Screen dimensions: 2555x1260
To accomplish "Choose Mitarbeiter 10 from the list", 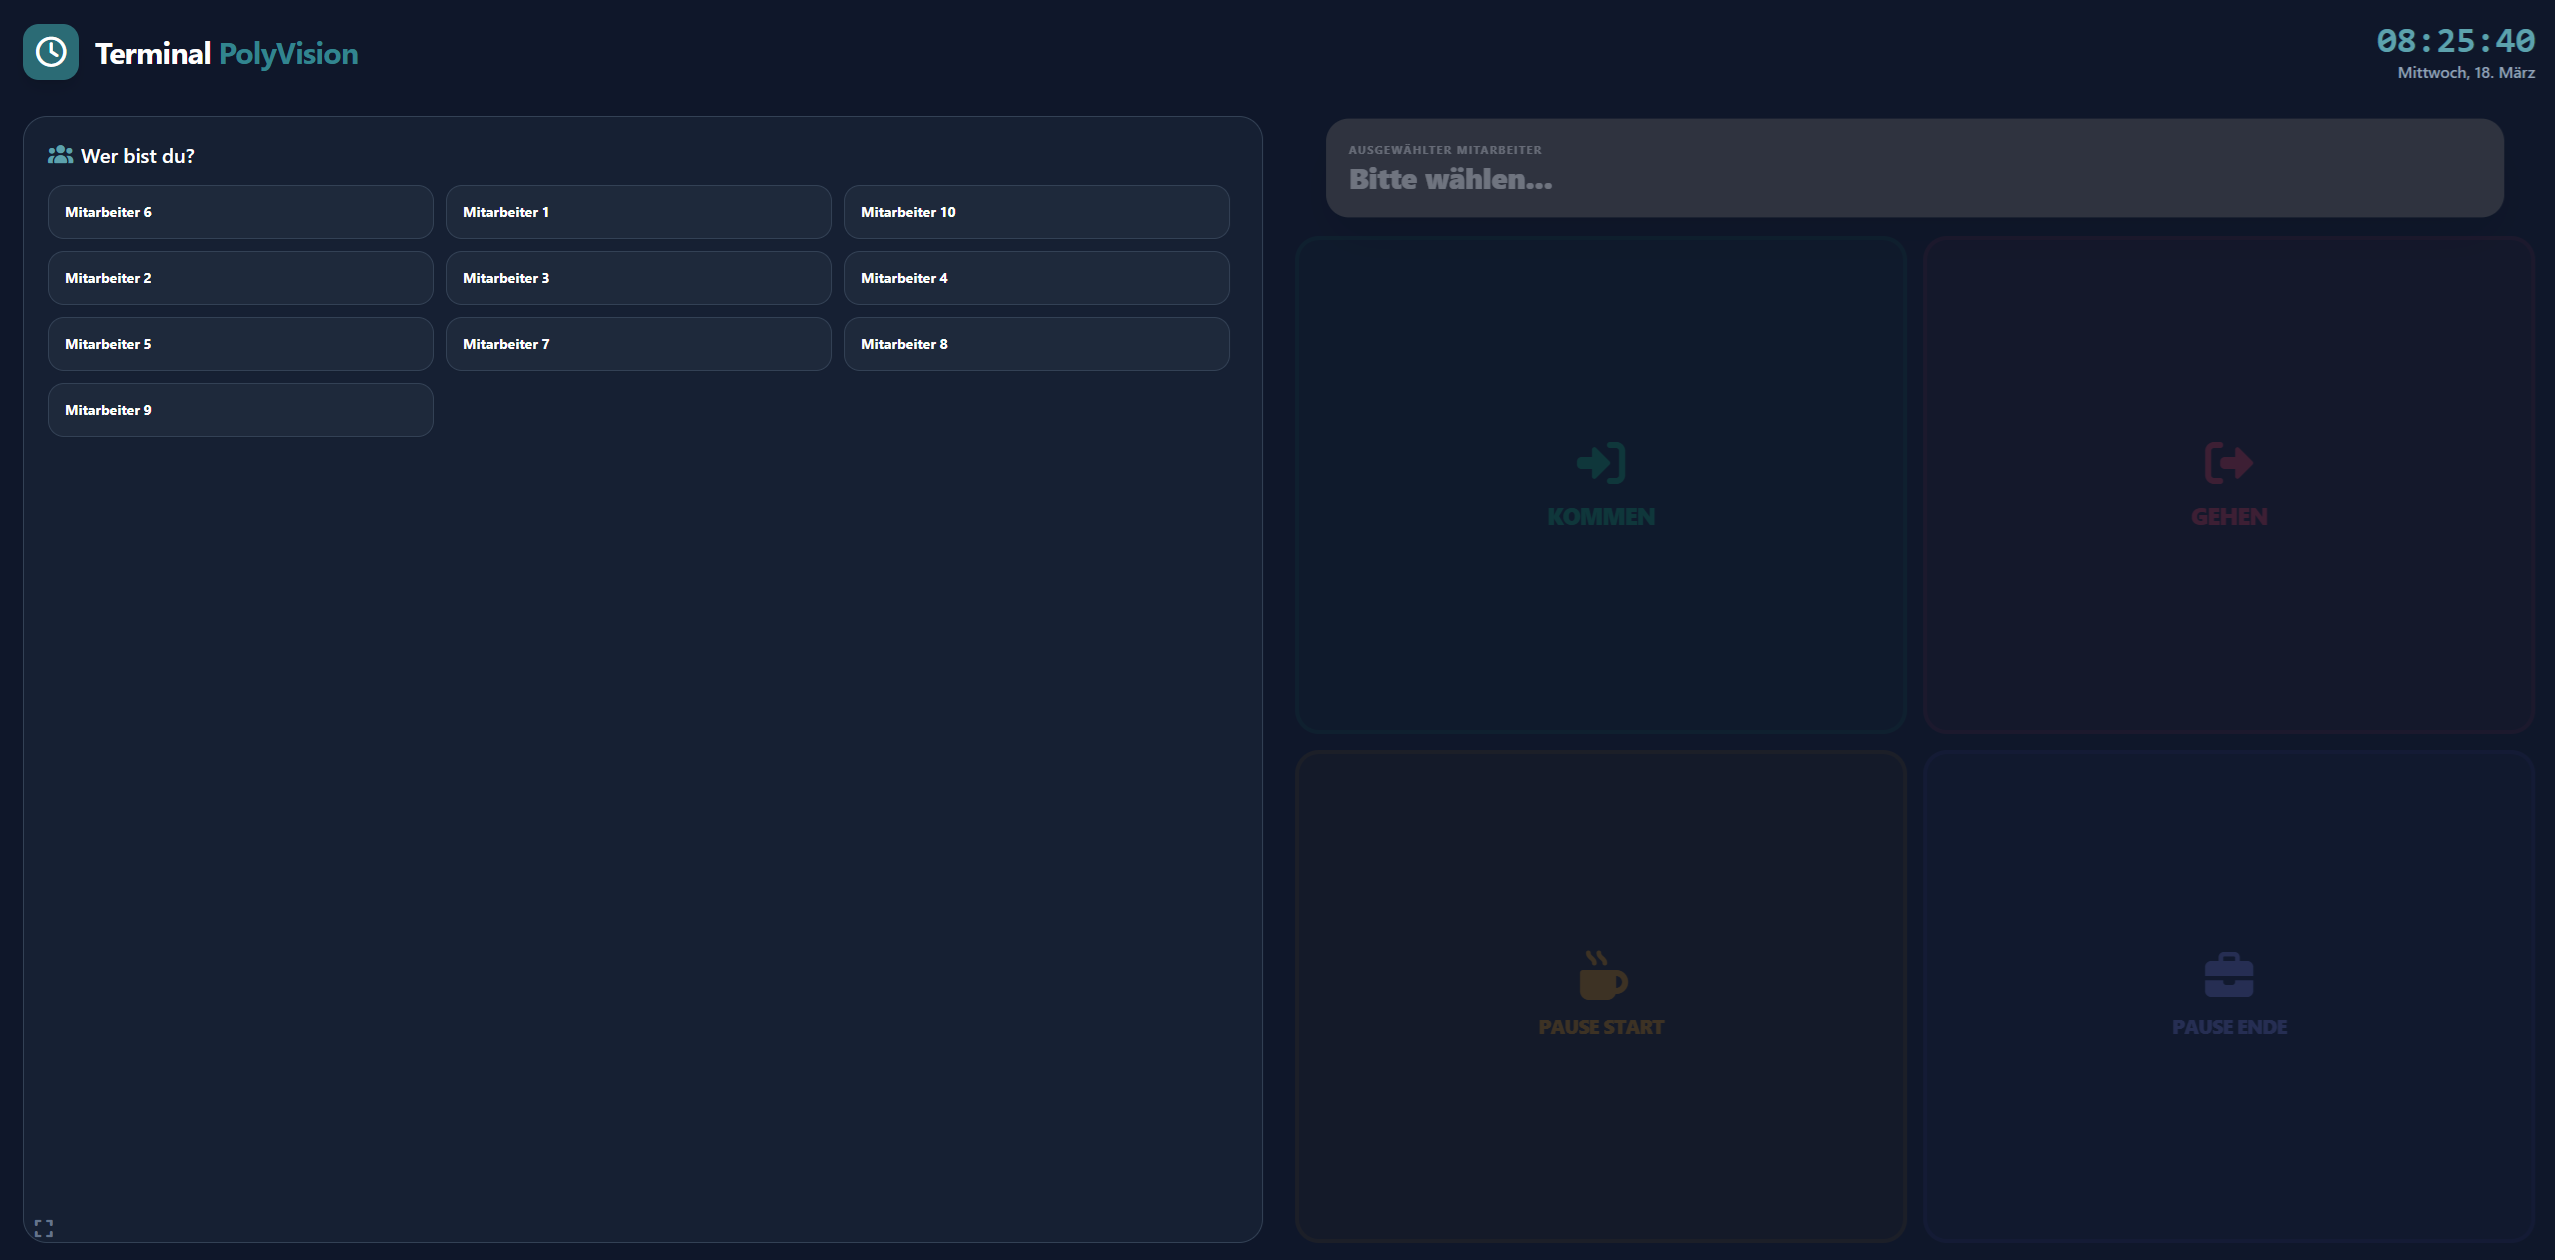I will pyautogui.click(x=1036, y=212).
